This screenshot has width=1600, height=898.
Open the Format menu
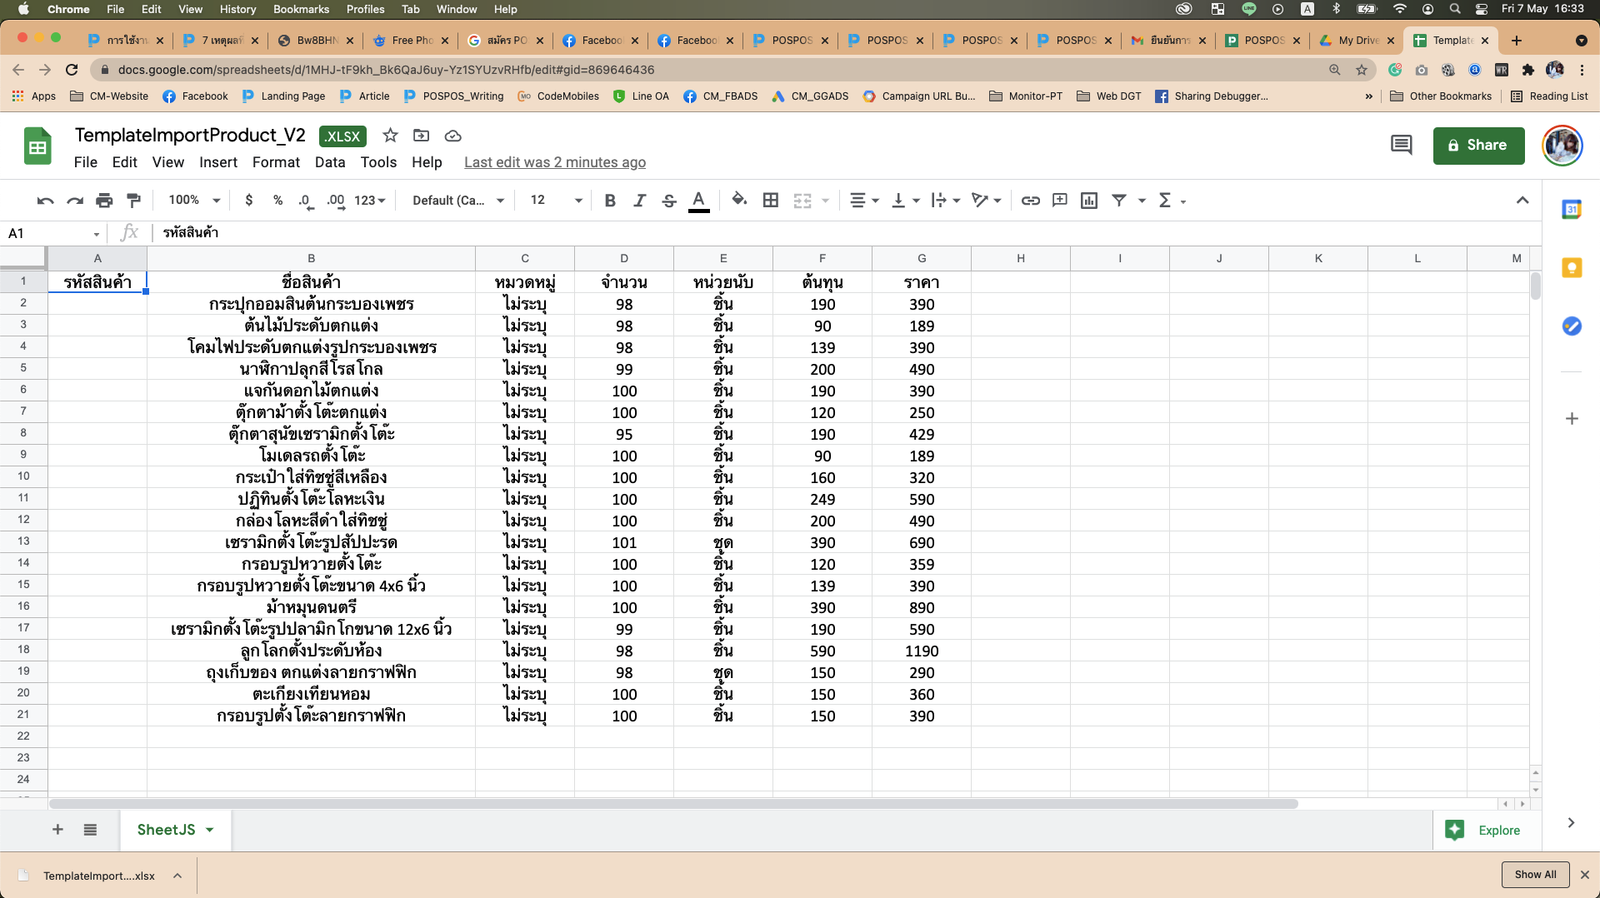(276, 162)
